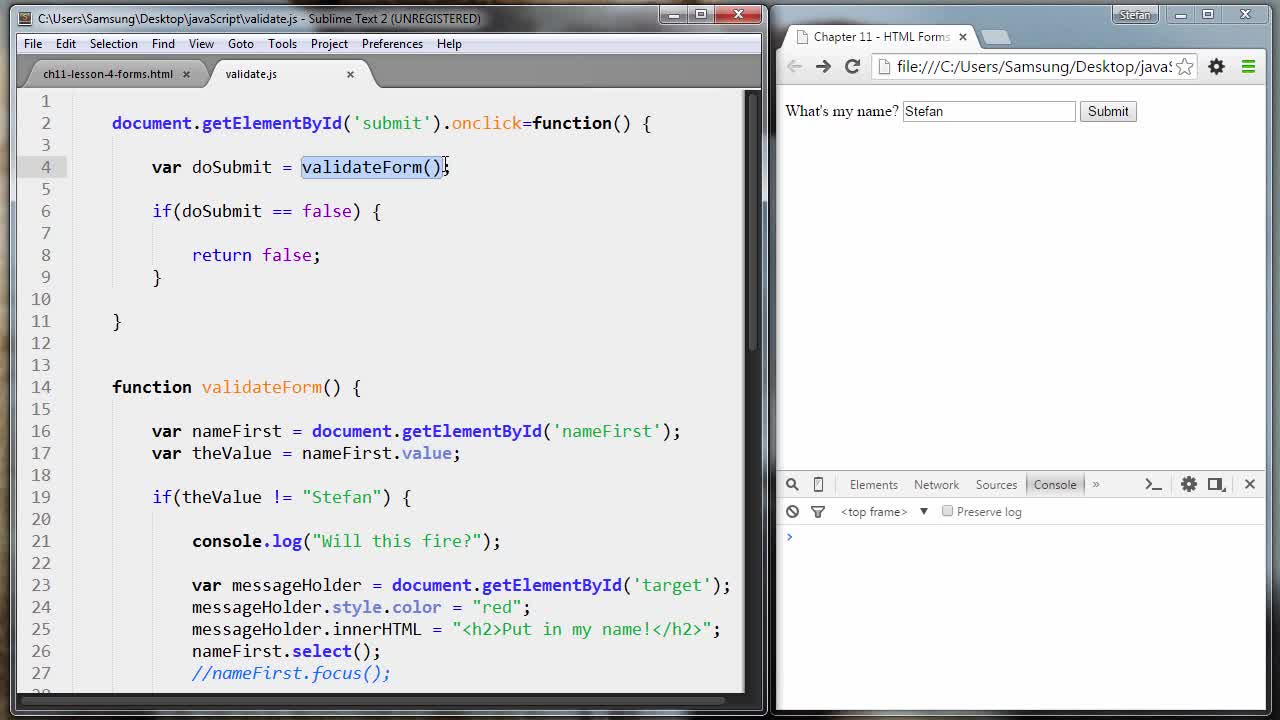Clear the console log icon
Image resolution: width=1280 pixels, height=720 pixels.
coord(792,511)
